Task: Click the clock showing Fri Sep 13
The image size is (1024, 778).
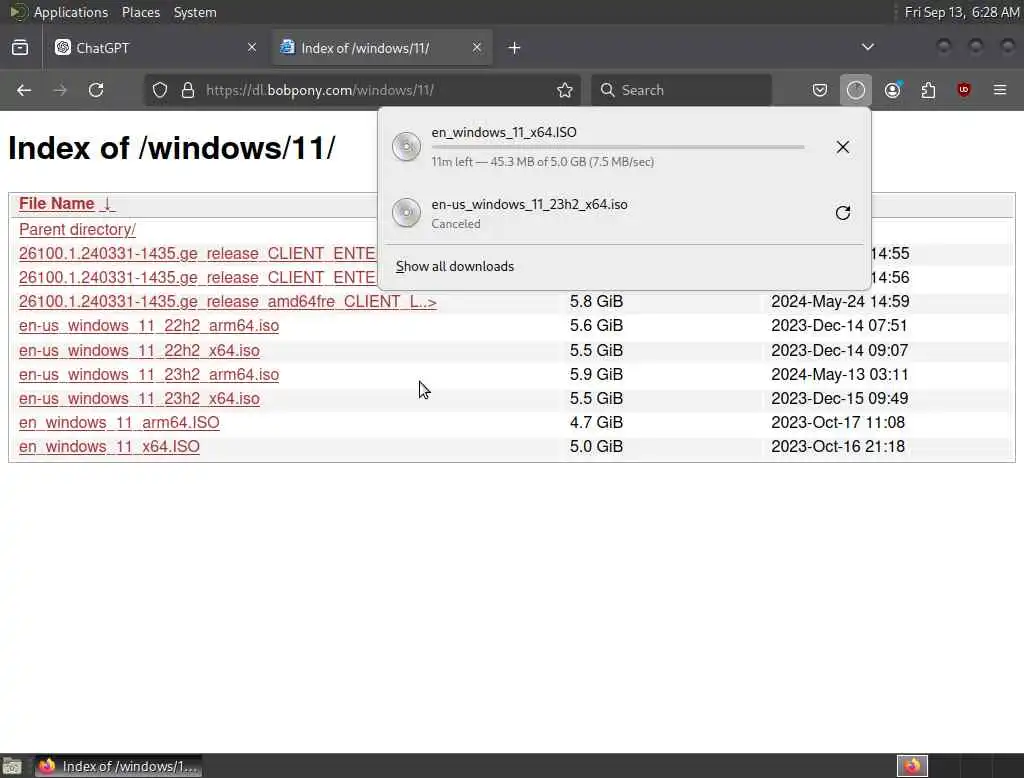Action: pos(961,12)
